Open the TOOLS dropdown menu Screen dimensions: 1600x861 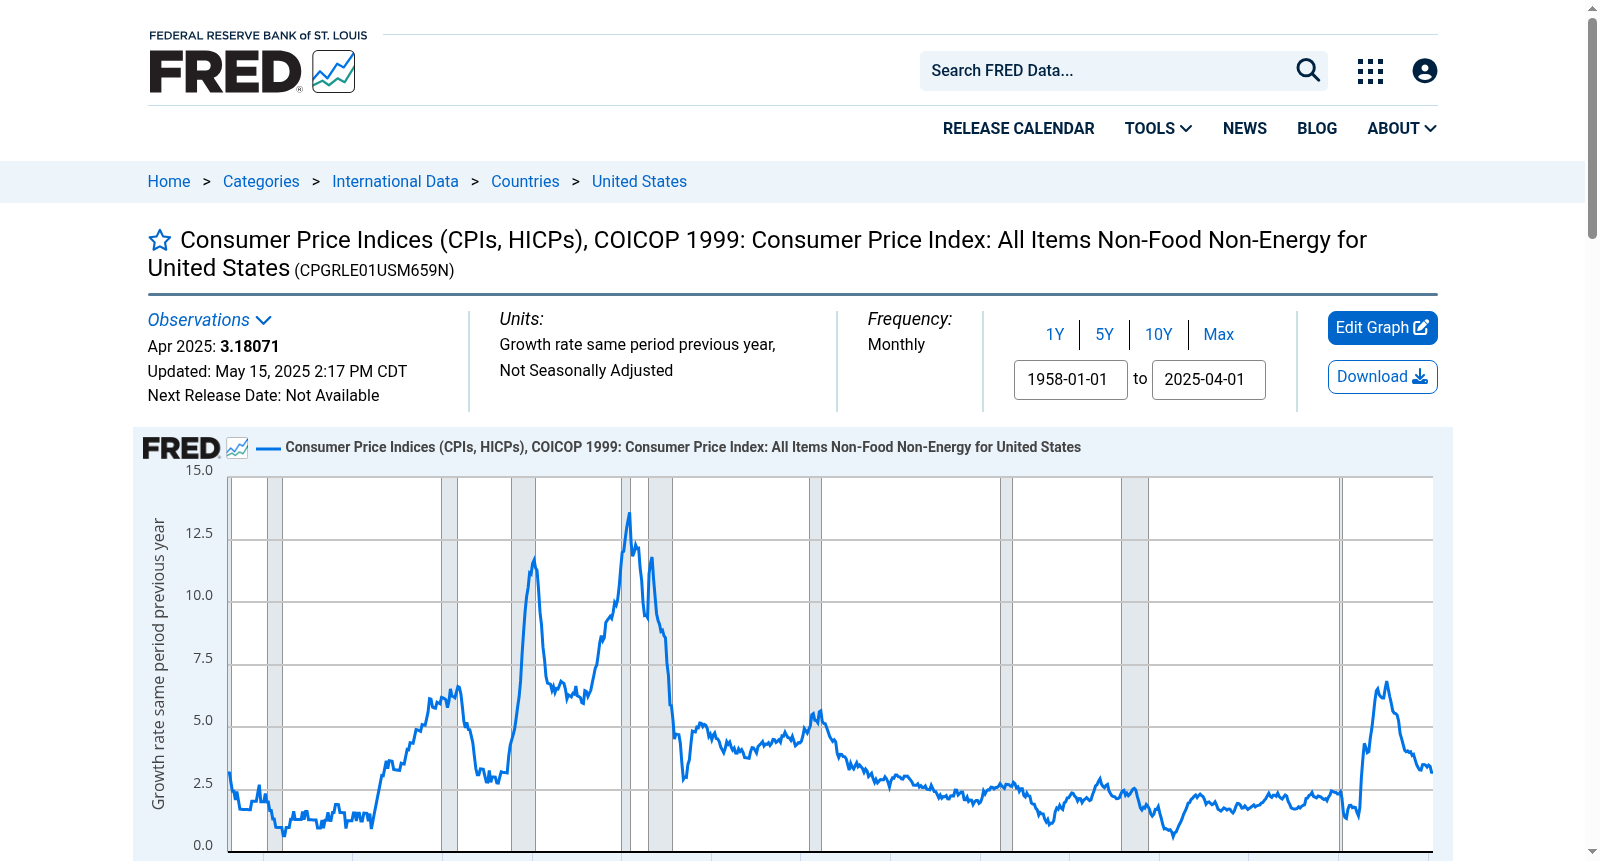pos(1158,128)
